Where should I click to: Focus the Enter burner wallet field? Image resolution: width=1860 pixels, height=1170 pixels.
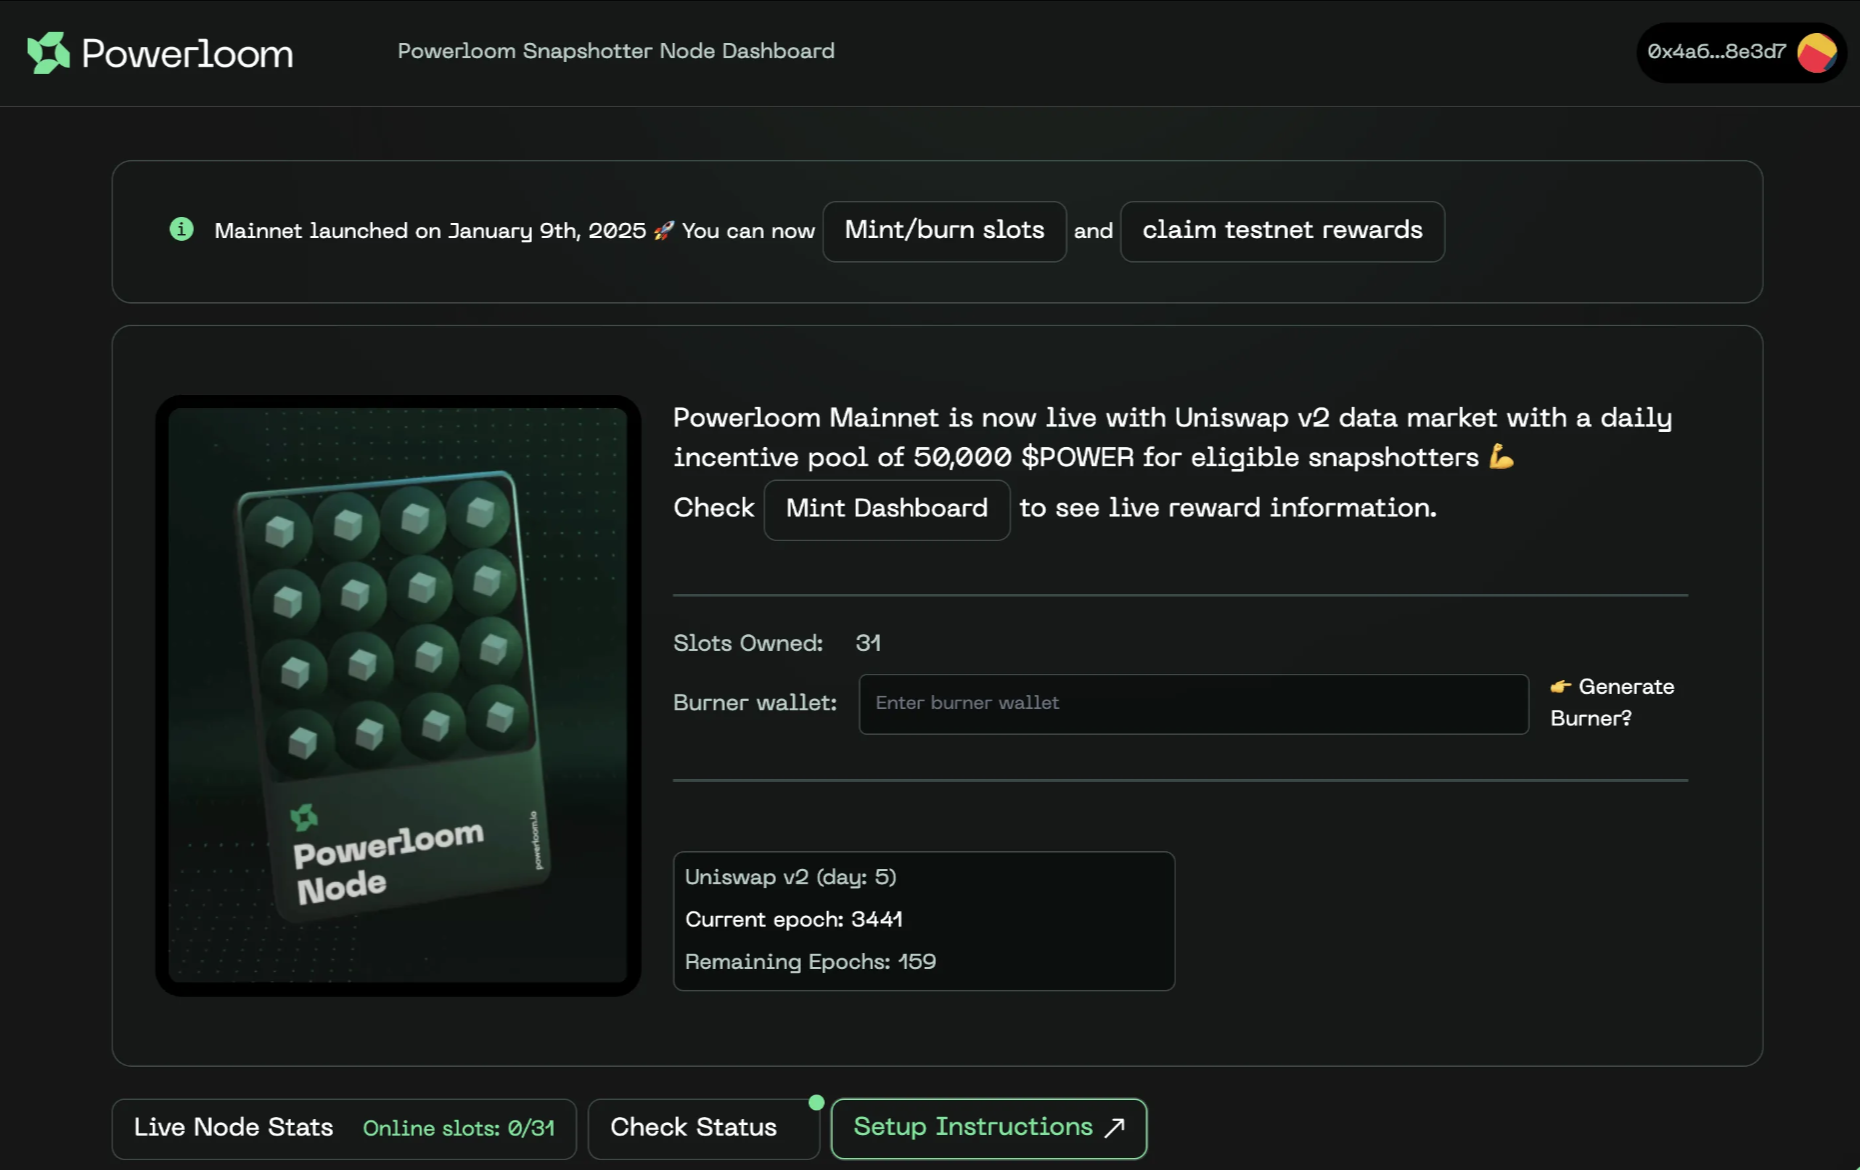pos(1193,704)
